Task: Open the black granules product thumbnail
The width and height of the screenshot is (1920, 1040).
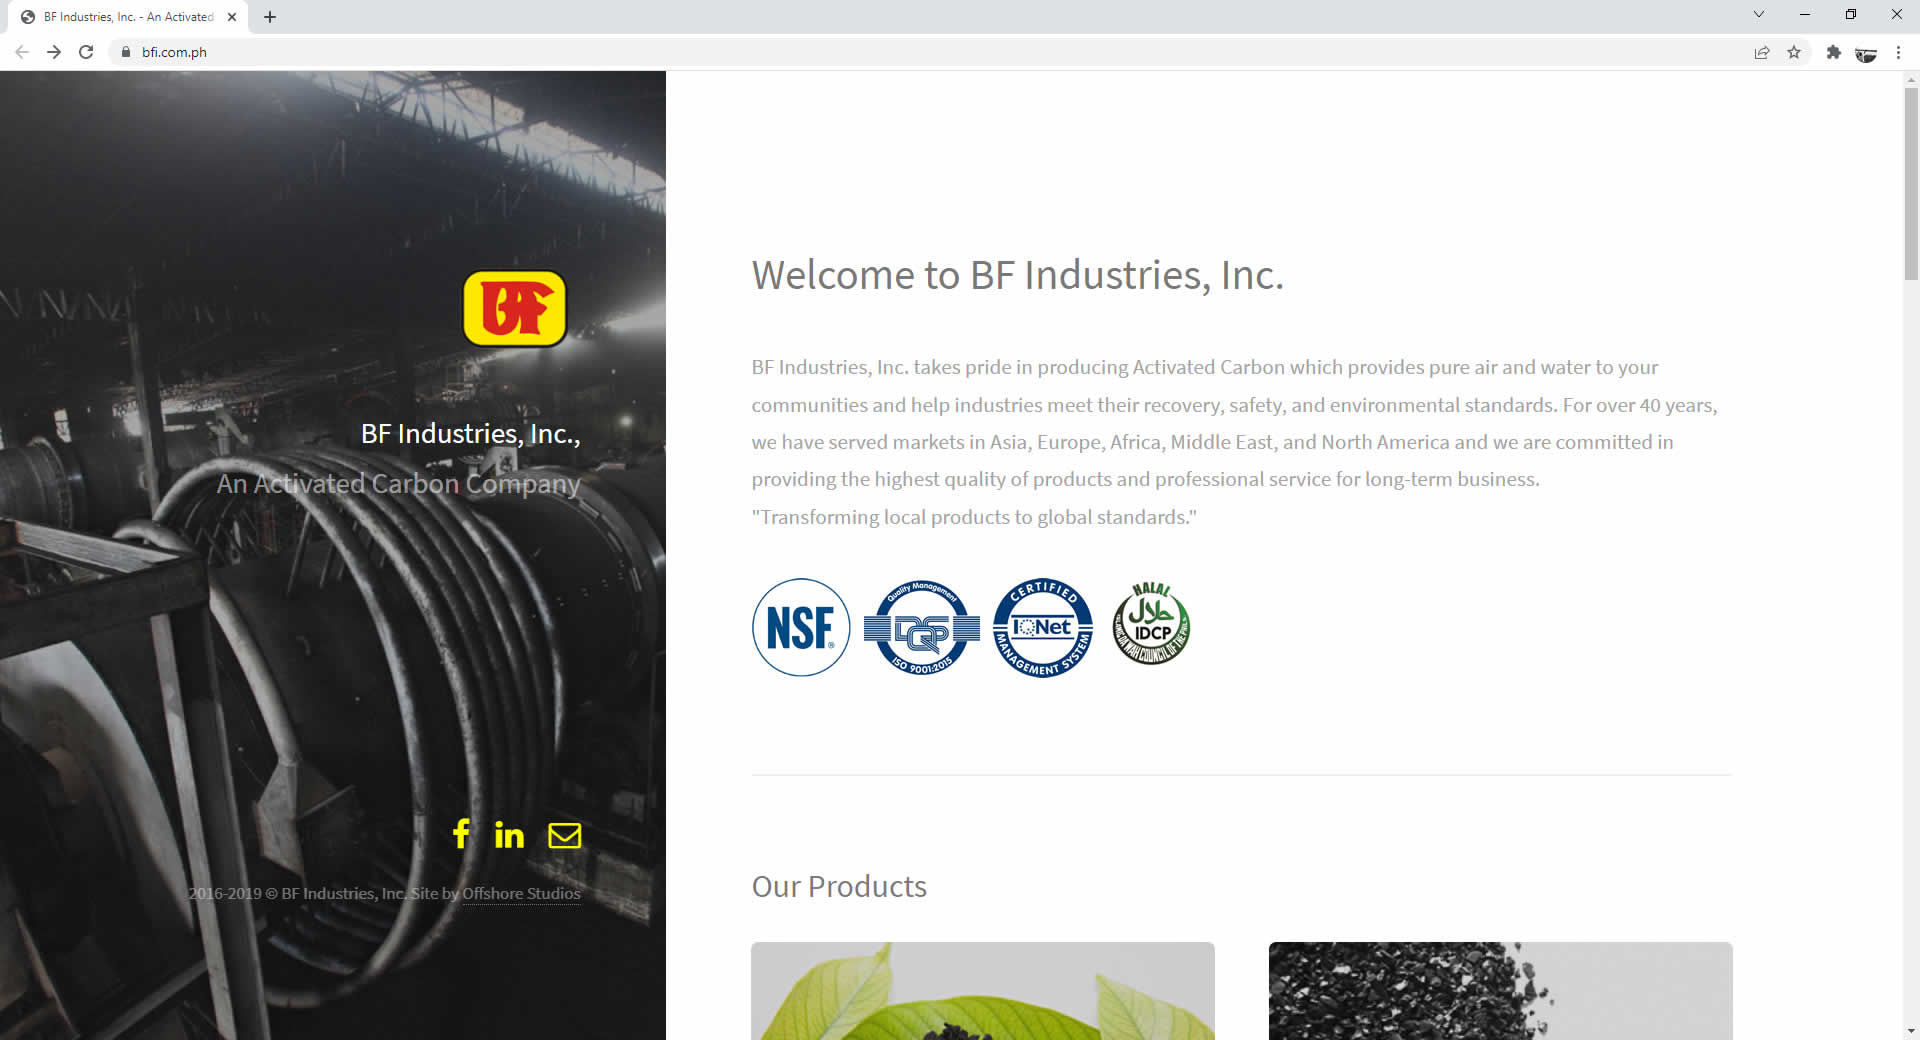Action: click(1500, 991)
